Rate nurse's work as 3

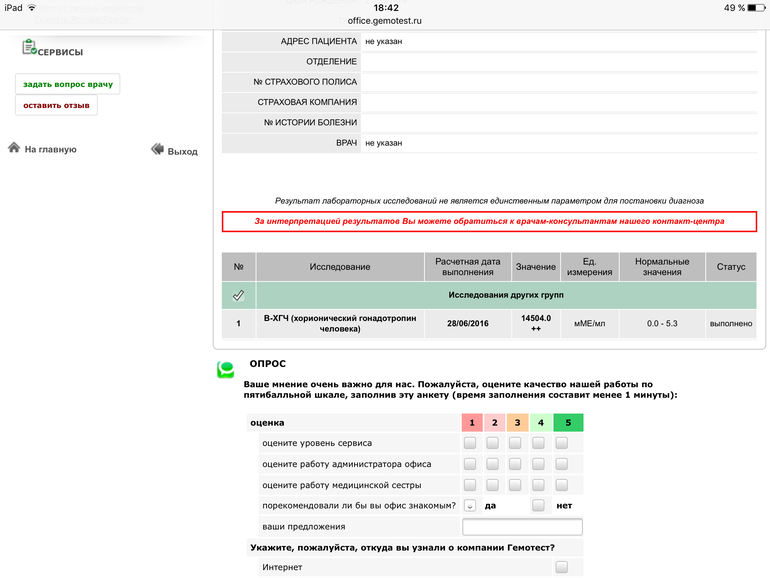pyautogui.click(x=516, y=485)
